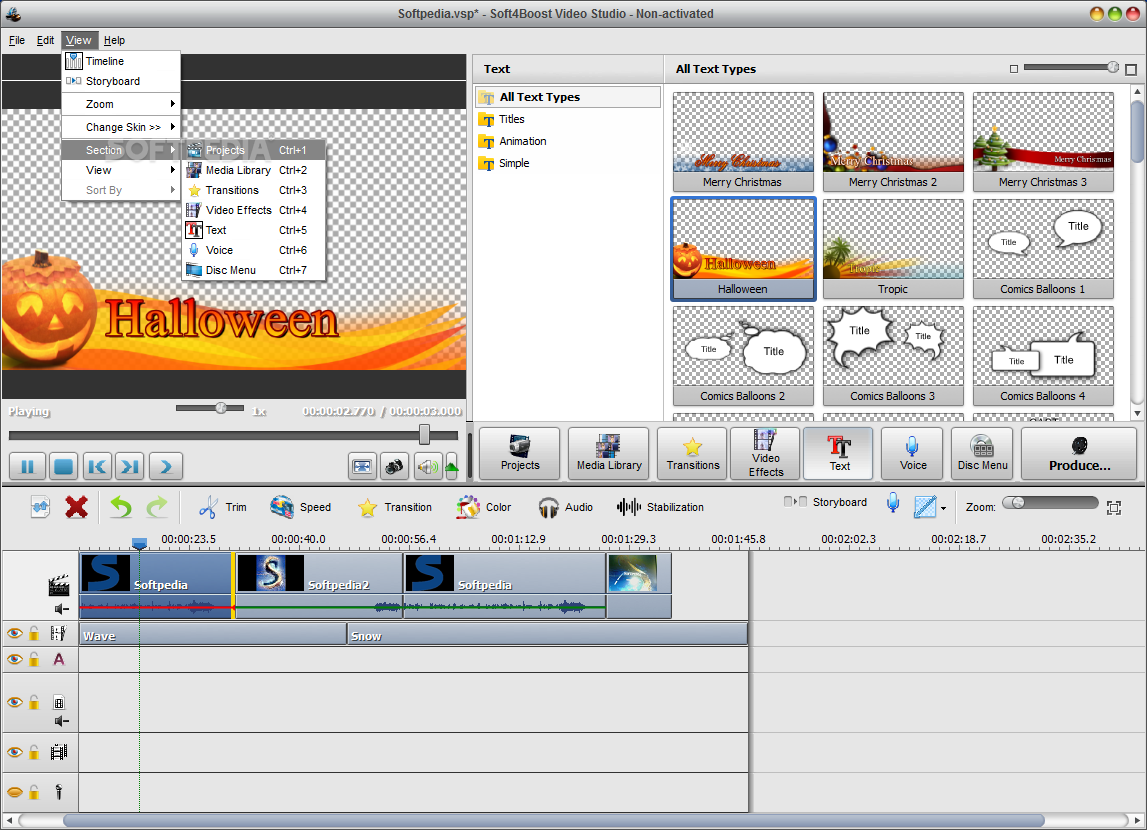Open the Media Library section button
The height and width of the screenshot is (830, 1147).
[609, 453]
